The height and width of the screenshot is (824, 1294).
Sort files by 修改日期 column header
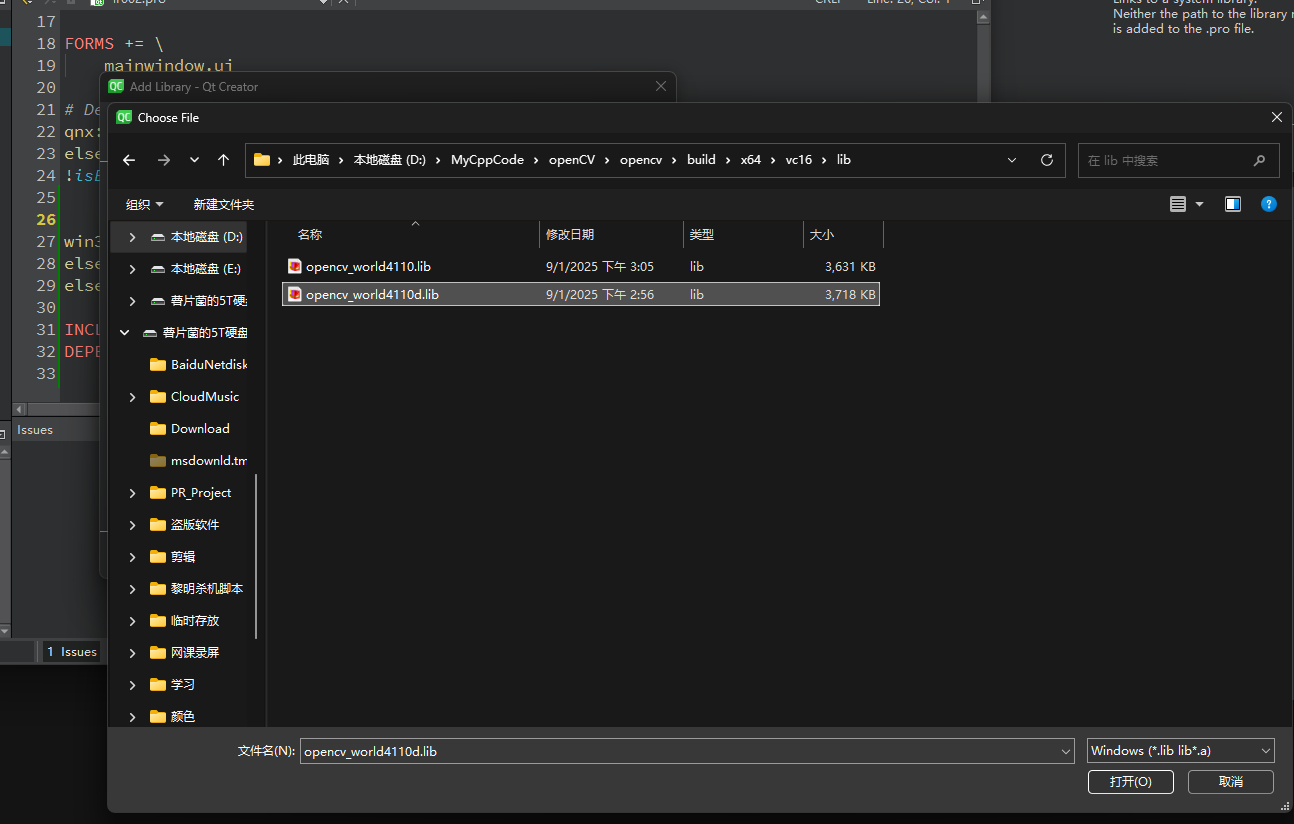click(x=570, y=234)
